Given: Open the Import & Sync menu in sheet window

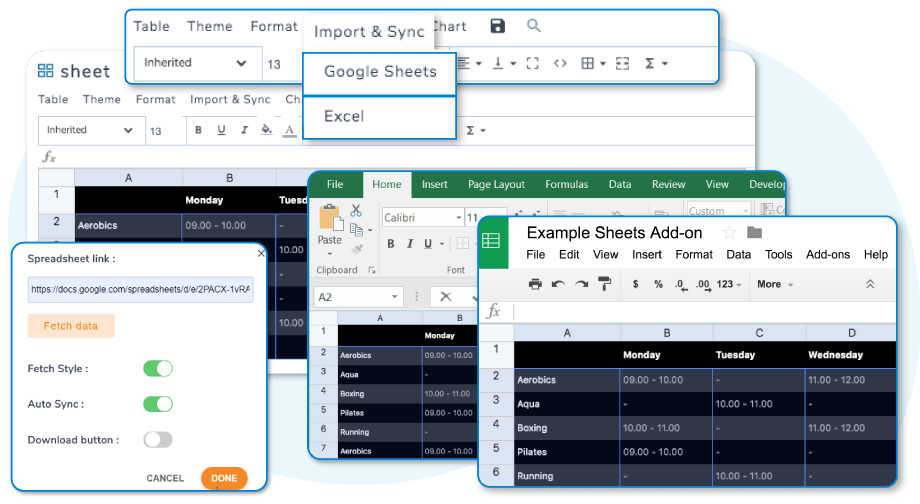Looking at the screenshot, I should click(x=230, y=100).
